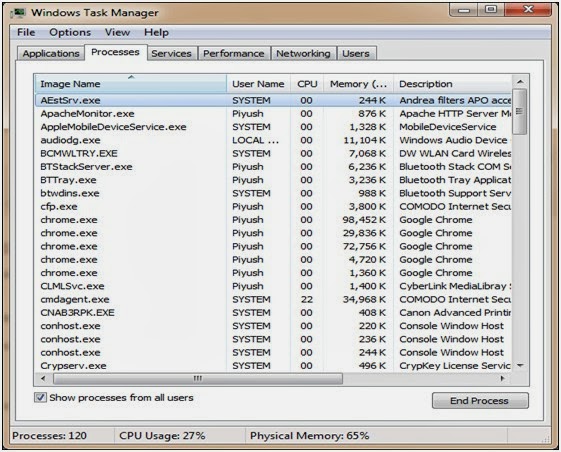The width and height of the screenshot is (561, 452).
Task: Click the Task Manager title bar icon
Action: 19,13
